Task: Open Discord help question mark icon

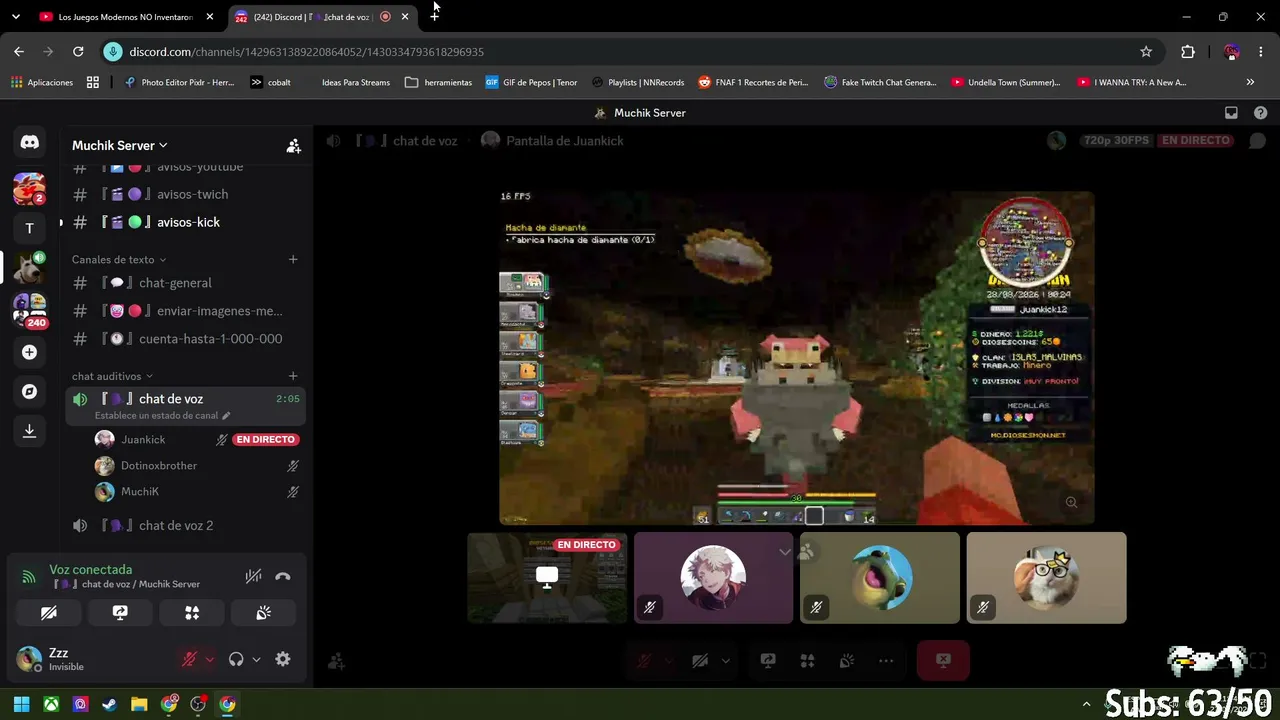Action: [x=1260, y=113]
